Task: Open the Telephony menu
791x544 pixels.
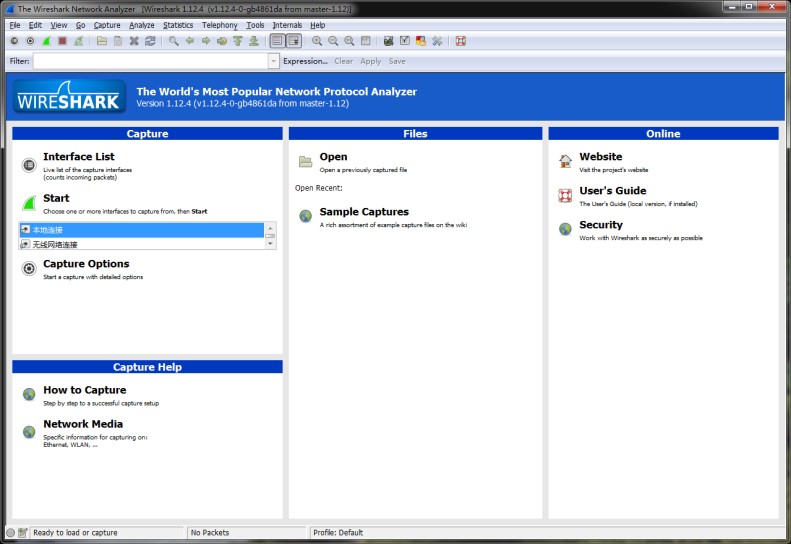Action: [x=219, y=25]
